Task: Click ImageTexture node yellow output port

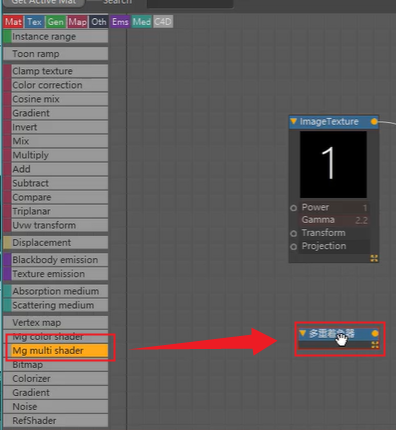Action: (x=374, y=122)
